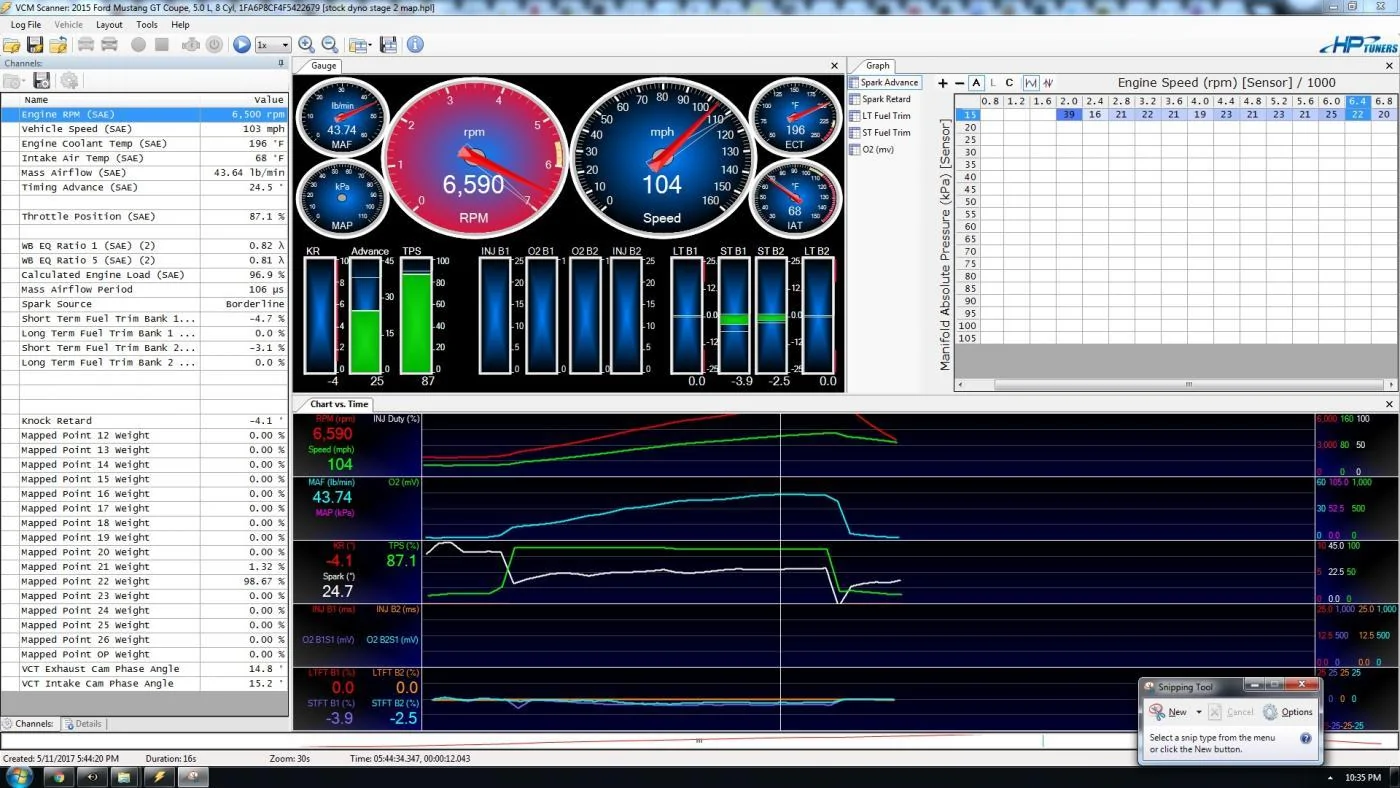Click the grayed stop square button
This screenshot has width=1400, height=788.
click(161, 45)
